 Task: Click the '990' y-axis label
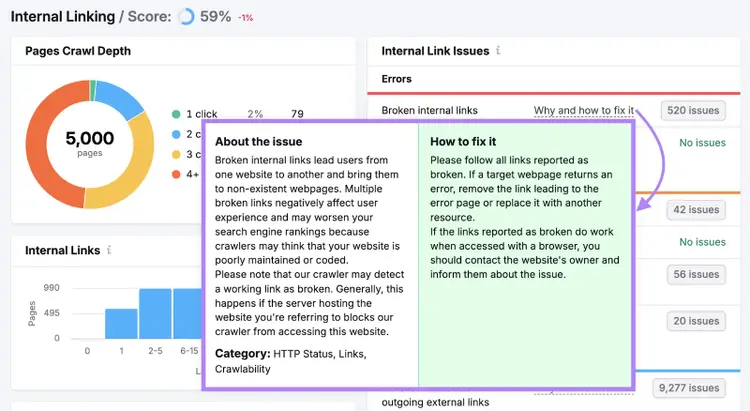tap(51, 288)
